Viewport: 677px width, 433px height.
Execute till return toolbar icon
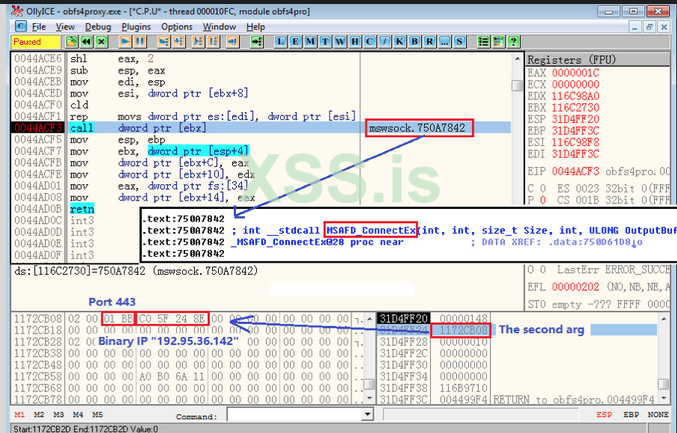click(x=232, y=42)
